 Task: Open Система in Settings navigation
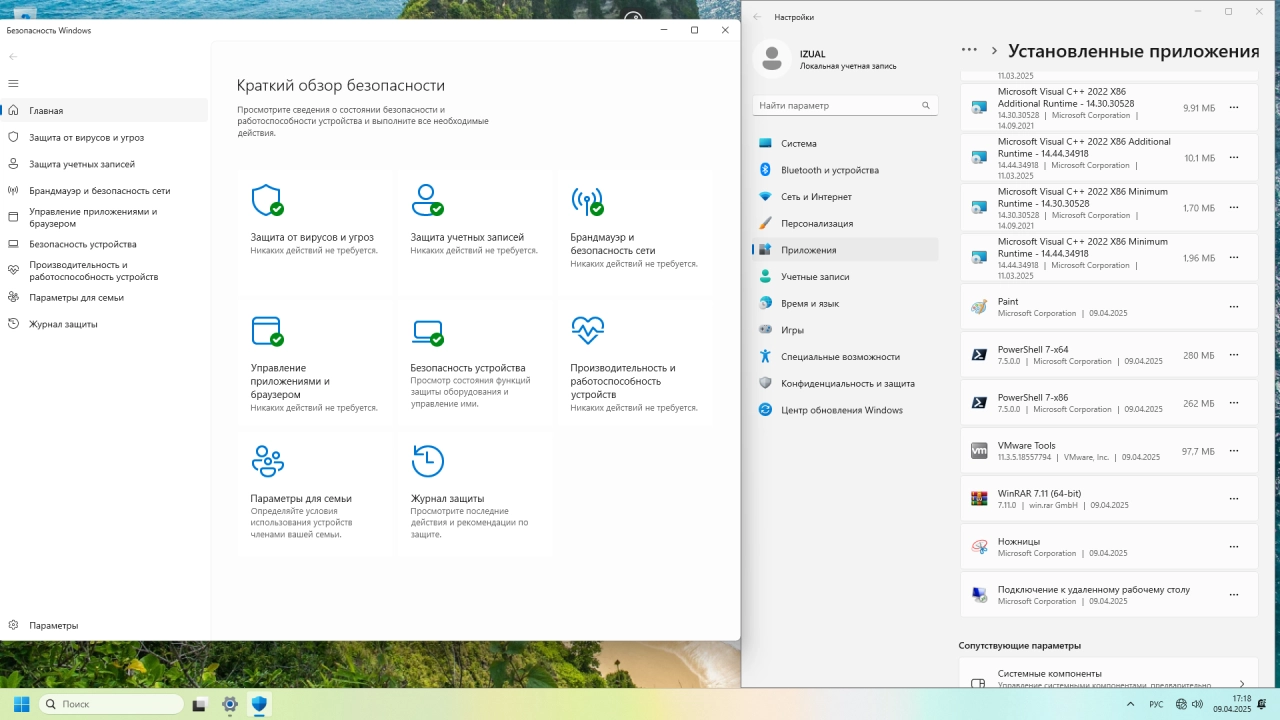click(x=845, y=144)
